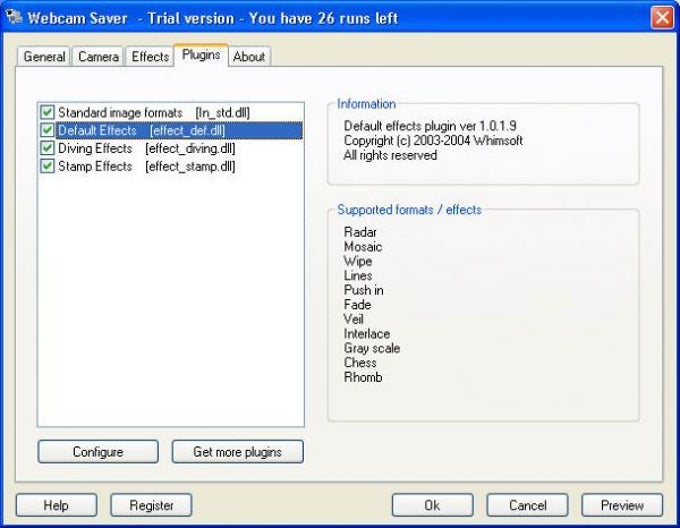Screen dimensions: 680x528
Task: Click the Lines effect entry
Action: click(358, 276)
